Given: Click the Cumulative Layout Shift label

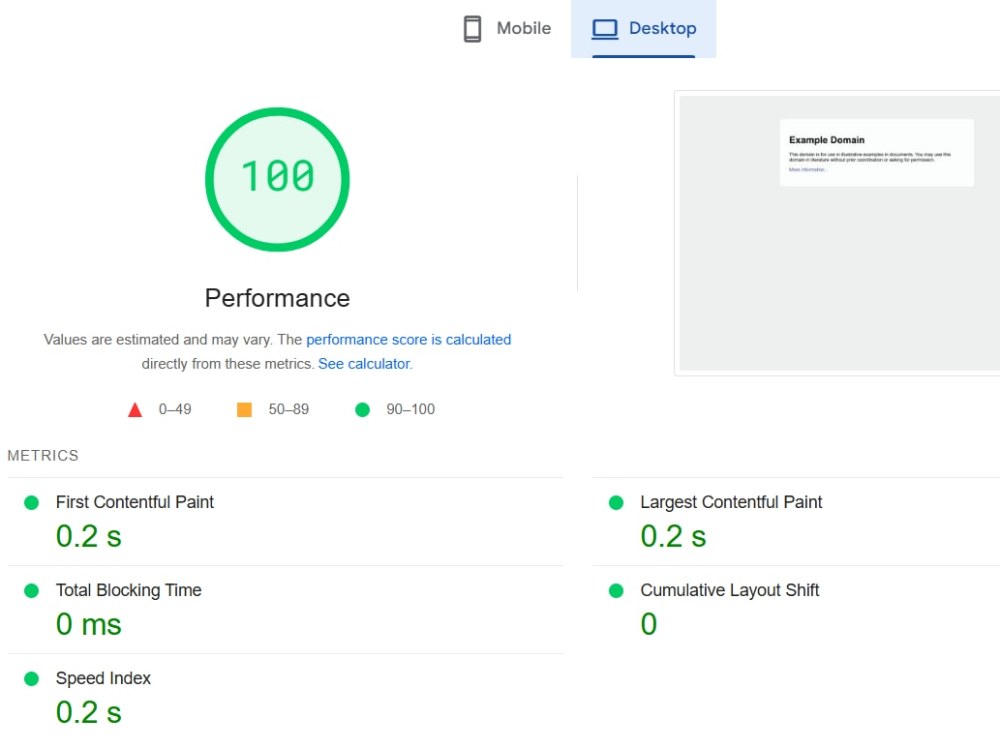Looking at the screenshot, I should tap(730, 590).
